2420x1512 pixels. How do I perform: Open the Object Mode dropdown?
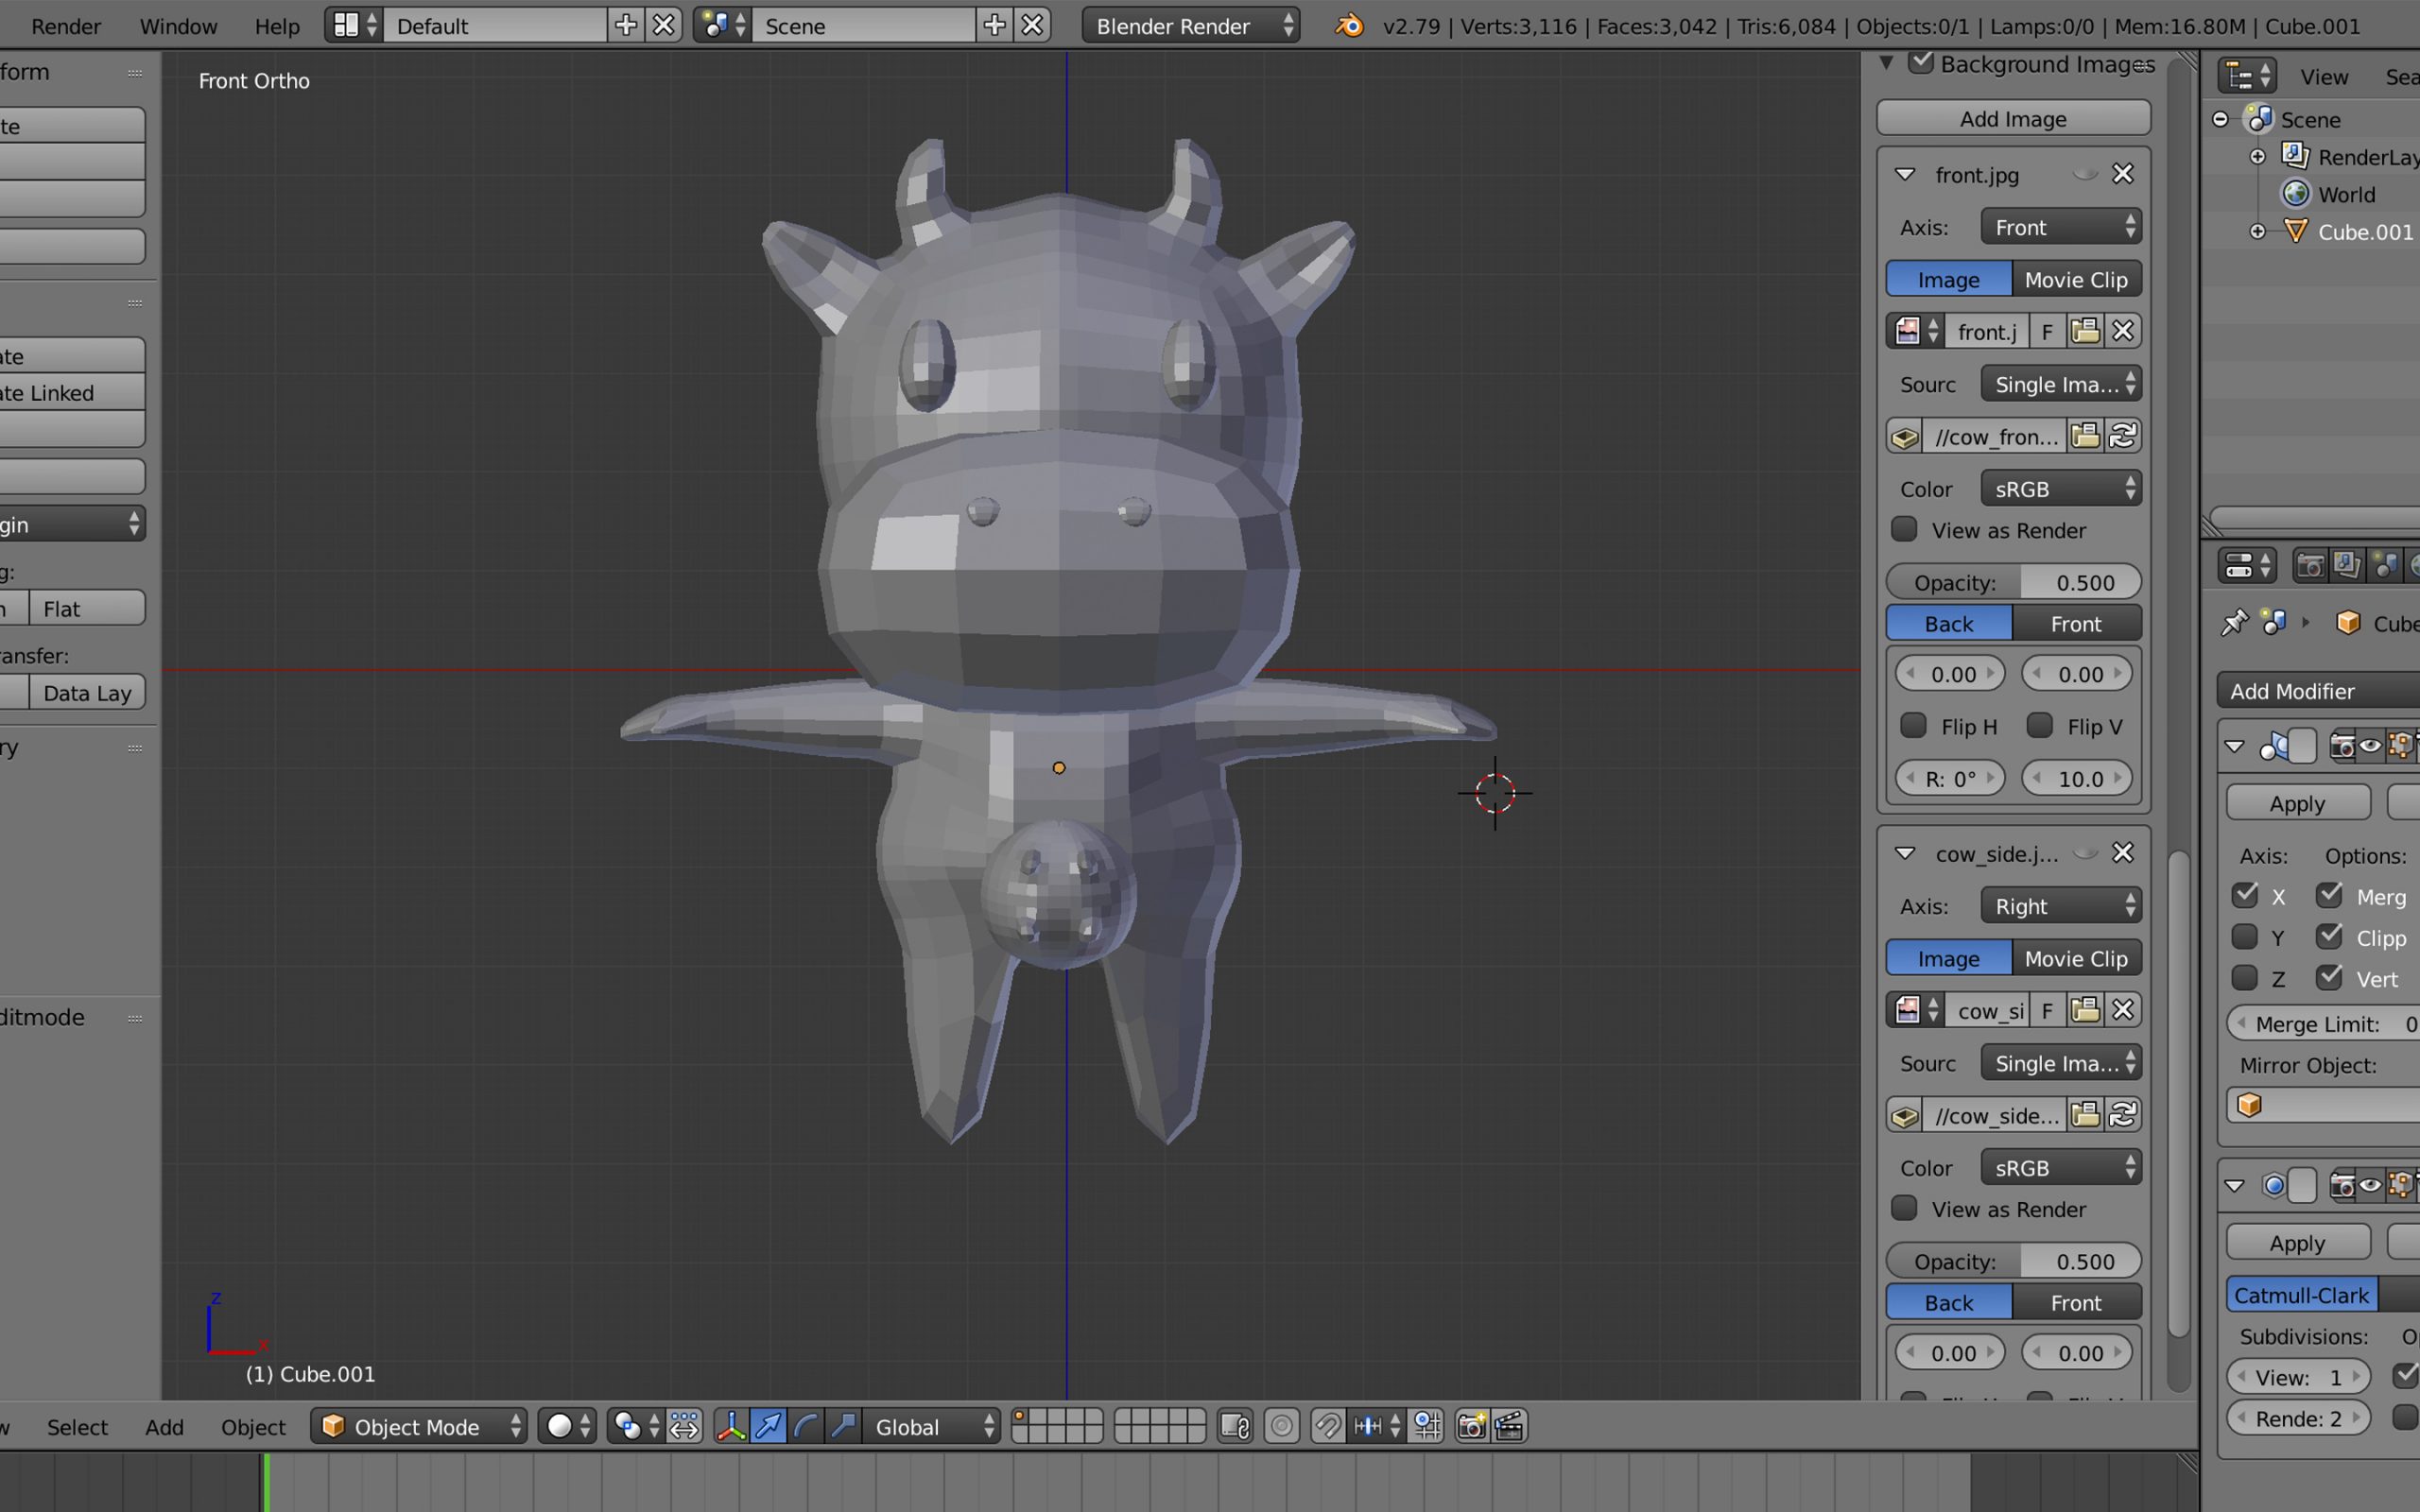419,1426
